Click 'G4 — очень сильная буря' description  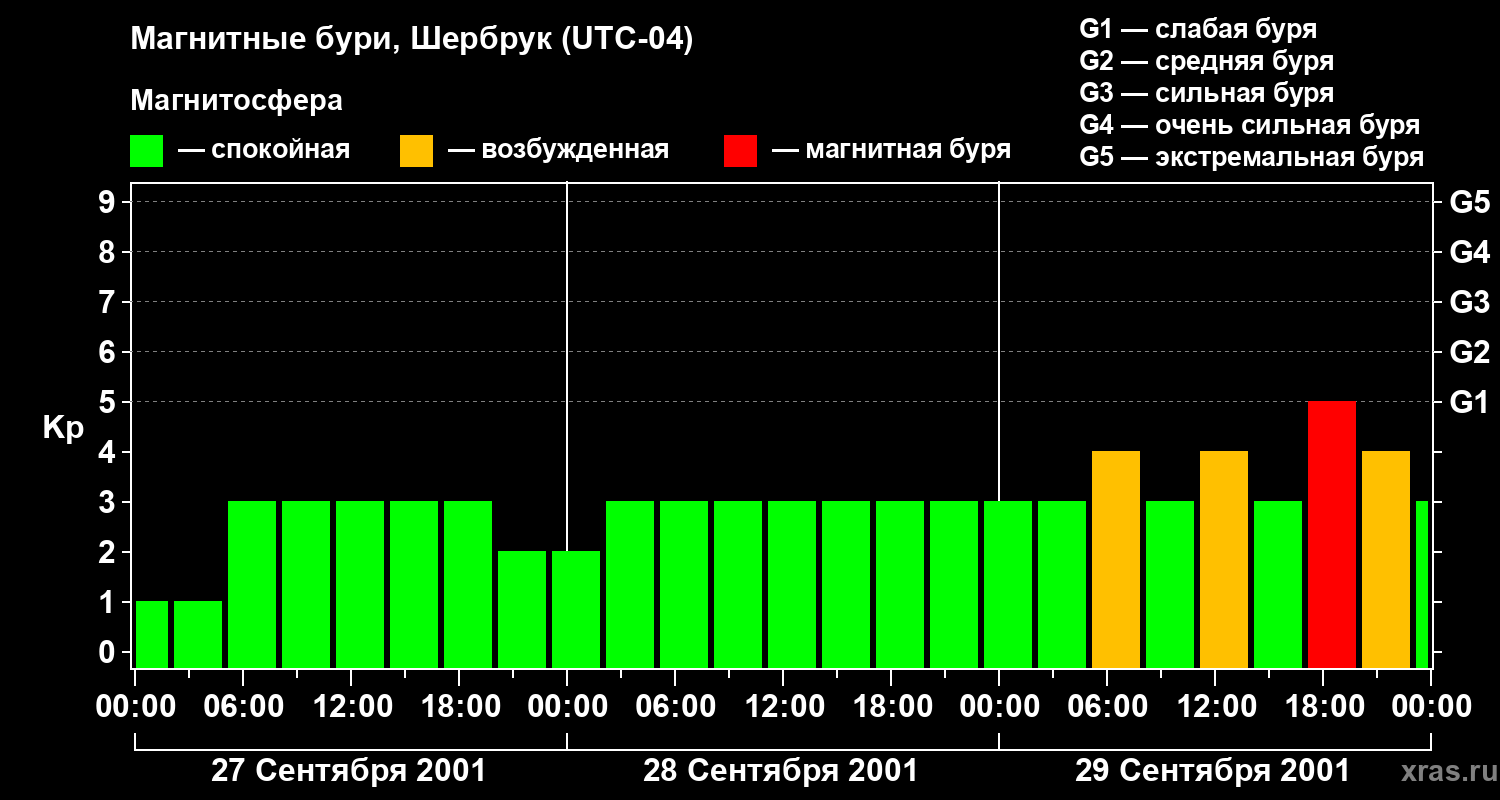[1249, 125]
